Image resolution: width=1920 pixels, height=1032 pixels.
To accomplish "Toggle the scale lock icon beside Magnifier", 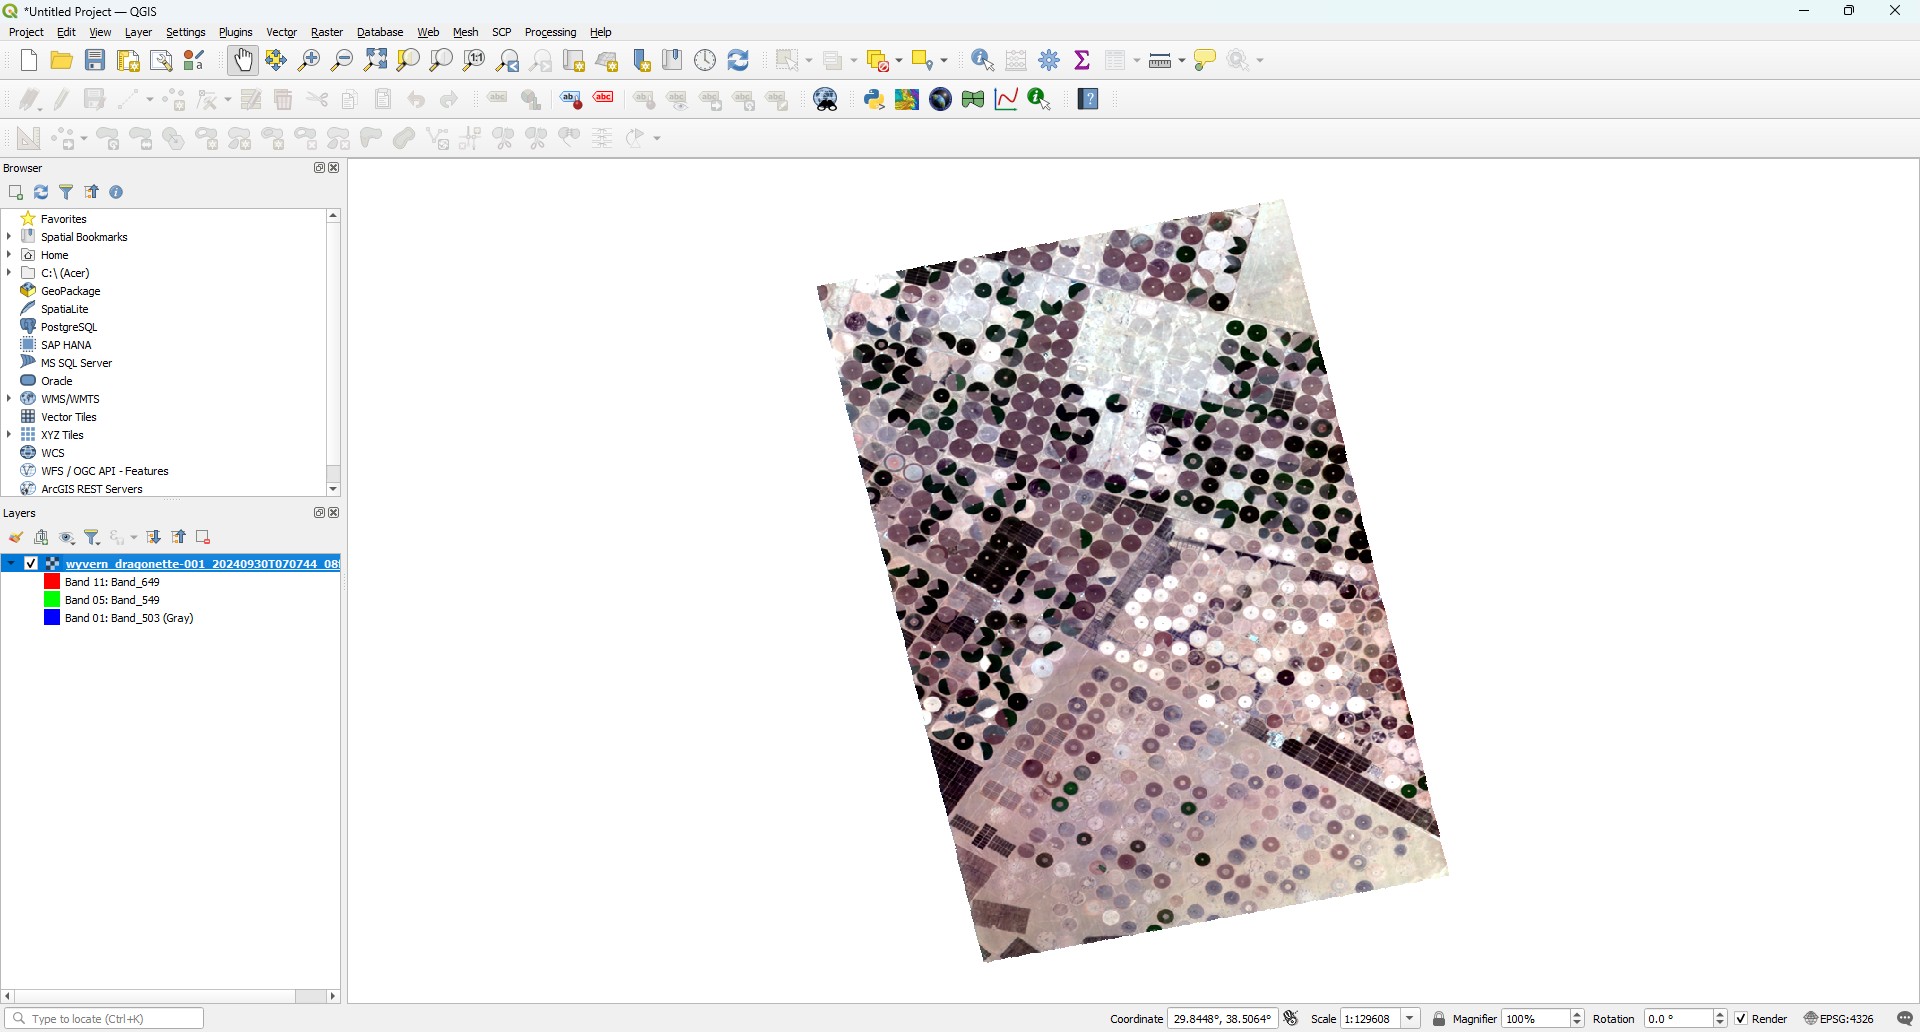I will pyautogui.click(x=1440, y=1019).
